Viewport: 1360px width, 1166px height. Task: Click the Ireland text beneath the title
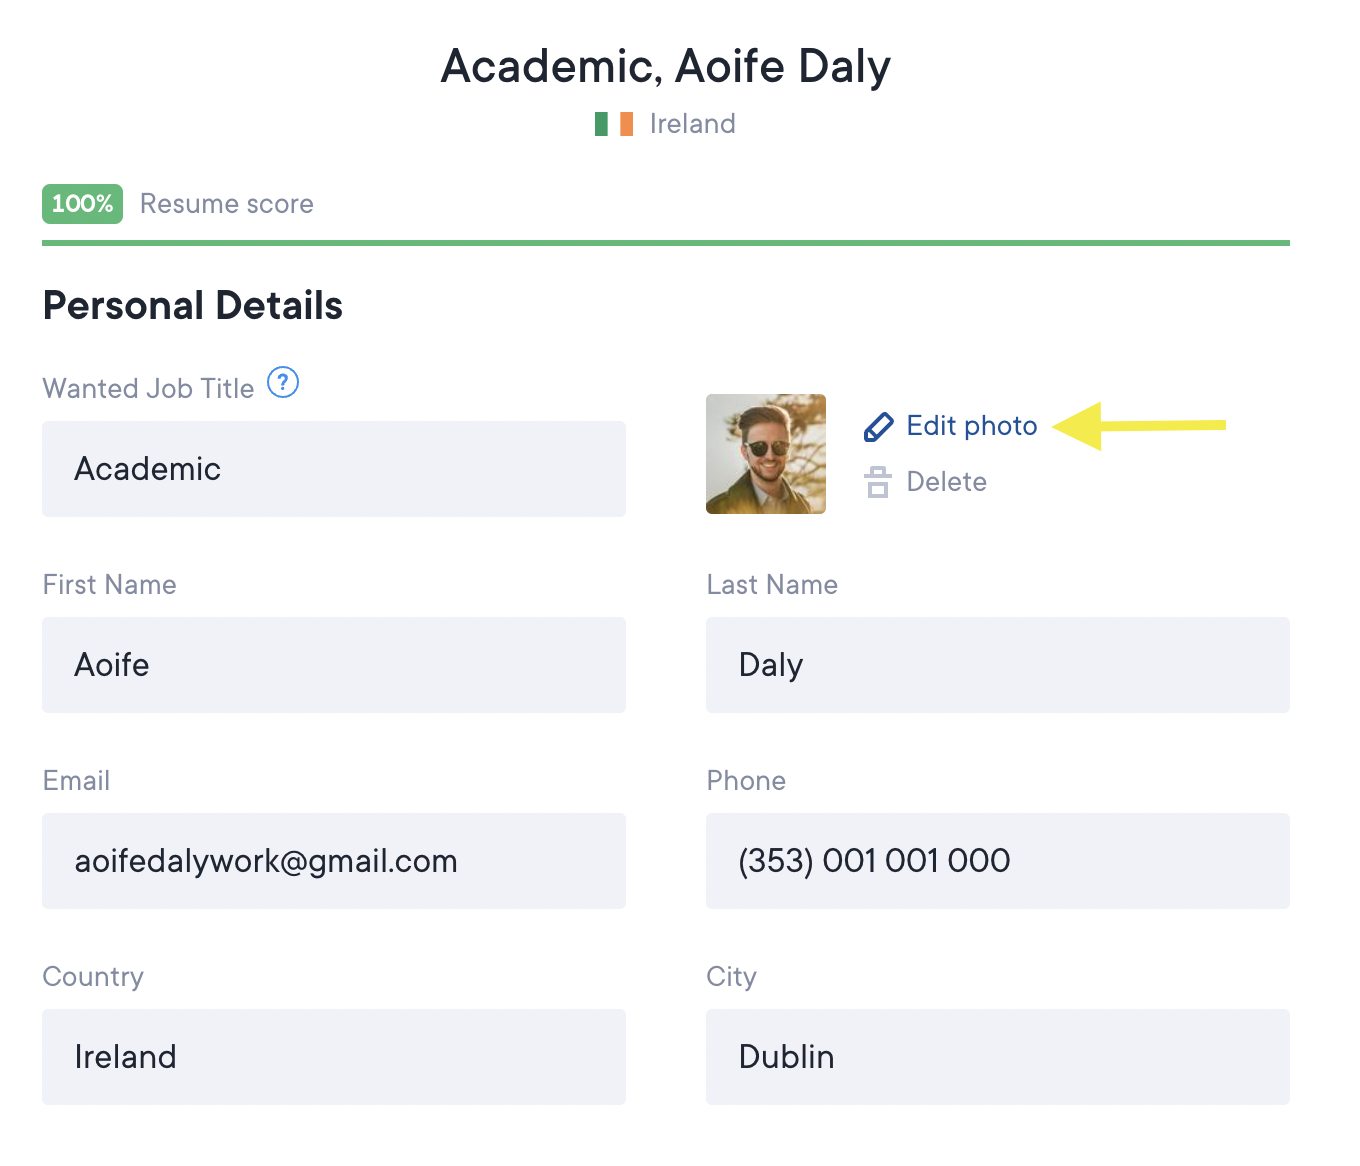pyautogui.click(x=692, y=124)
